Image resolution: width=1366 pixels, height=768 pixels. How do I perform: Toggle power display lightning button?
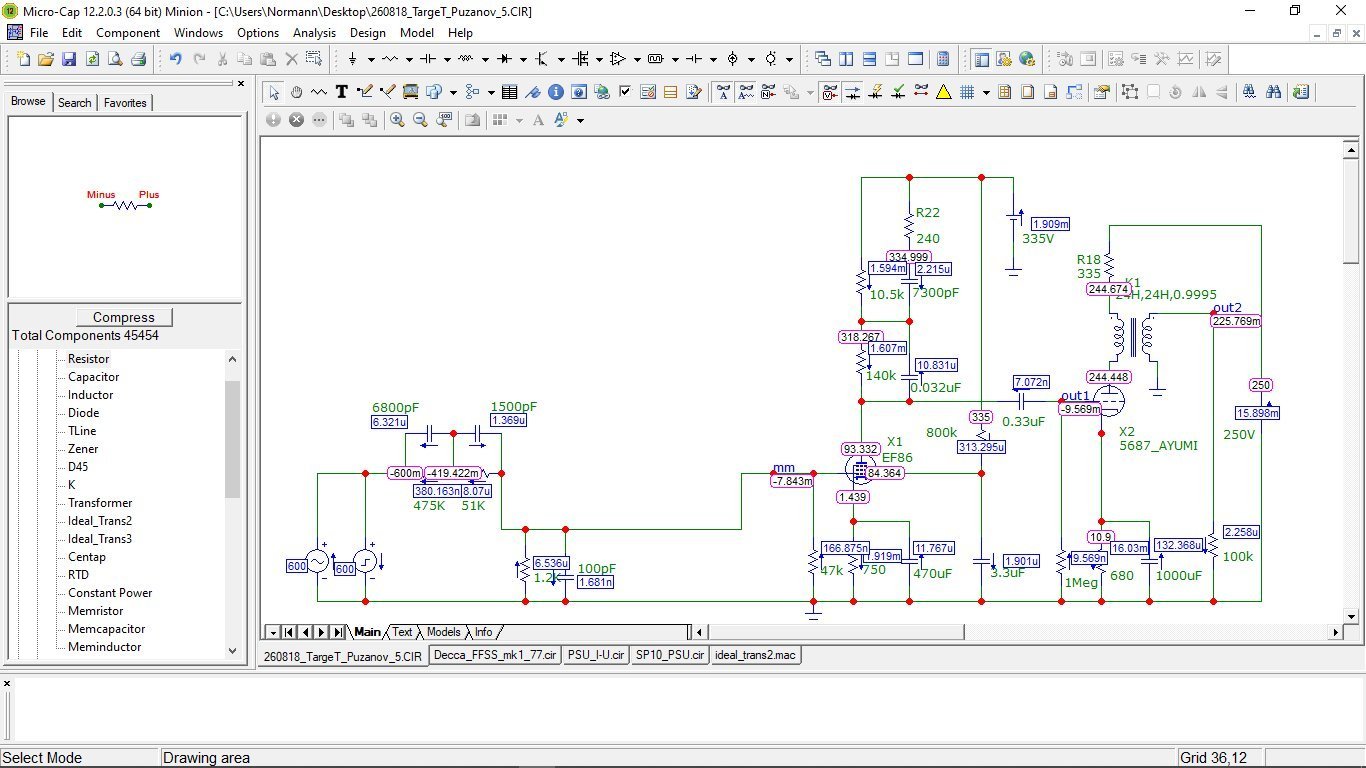point(875,92)
